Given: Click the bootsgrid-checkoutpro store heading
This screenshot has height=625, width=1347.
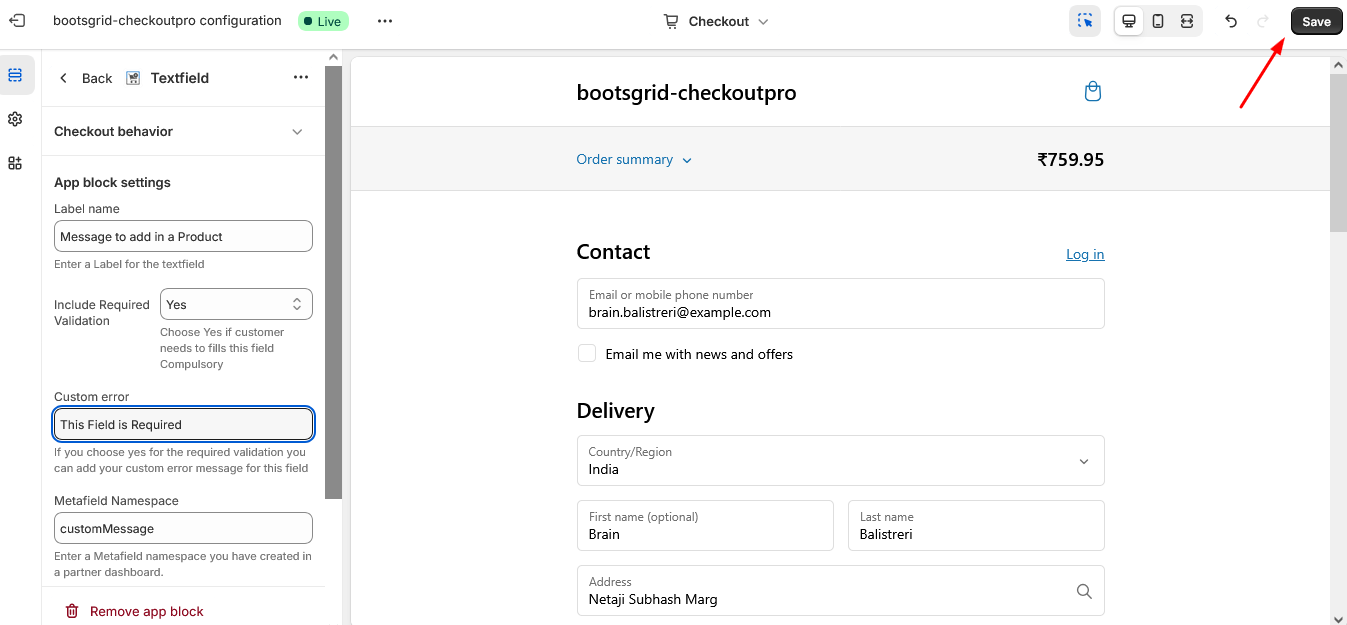Looking at the screenshot, I should pyautogui.click(x=686, y=93).
